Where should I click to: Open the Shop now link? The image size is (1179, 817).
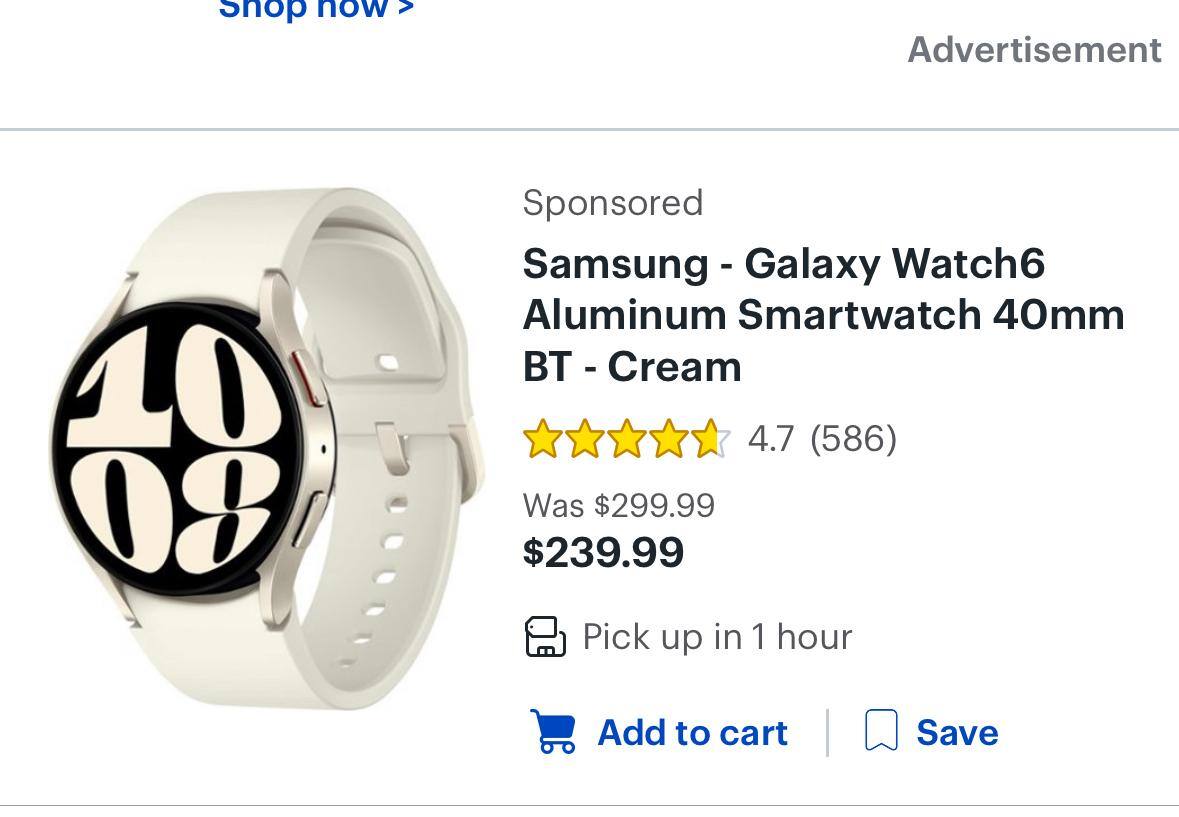pyautogui.click(x=316, y=10)
